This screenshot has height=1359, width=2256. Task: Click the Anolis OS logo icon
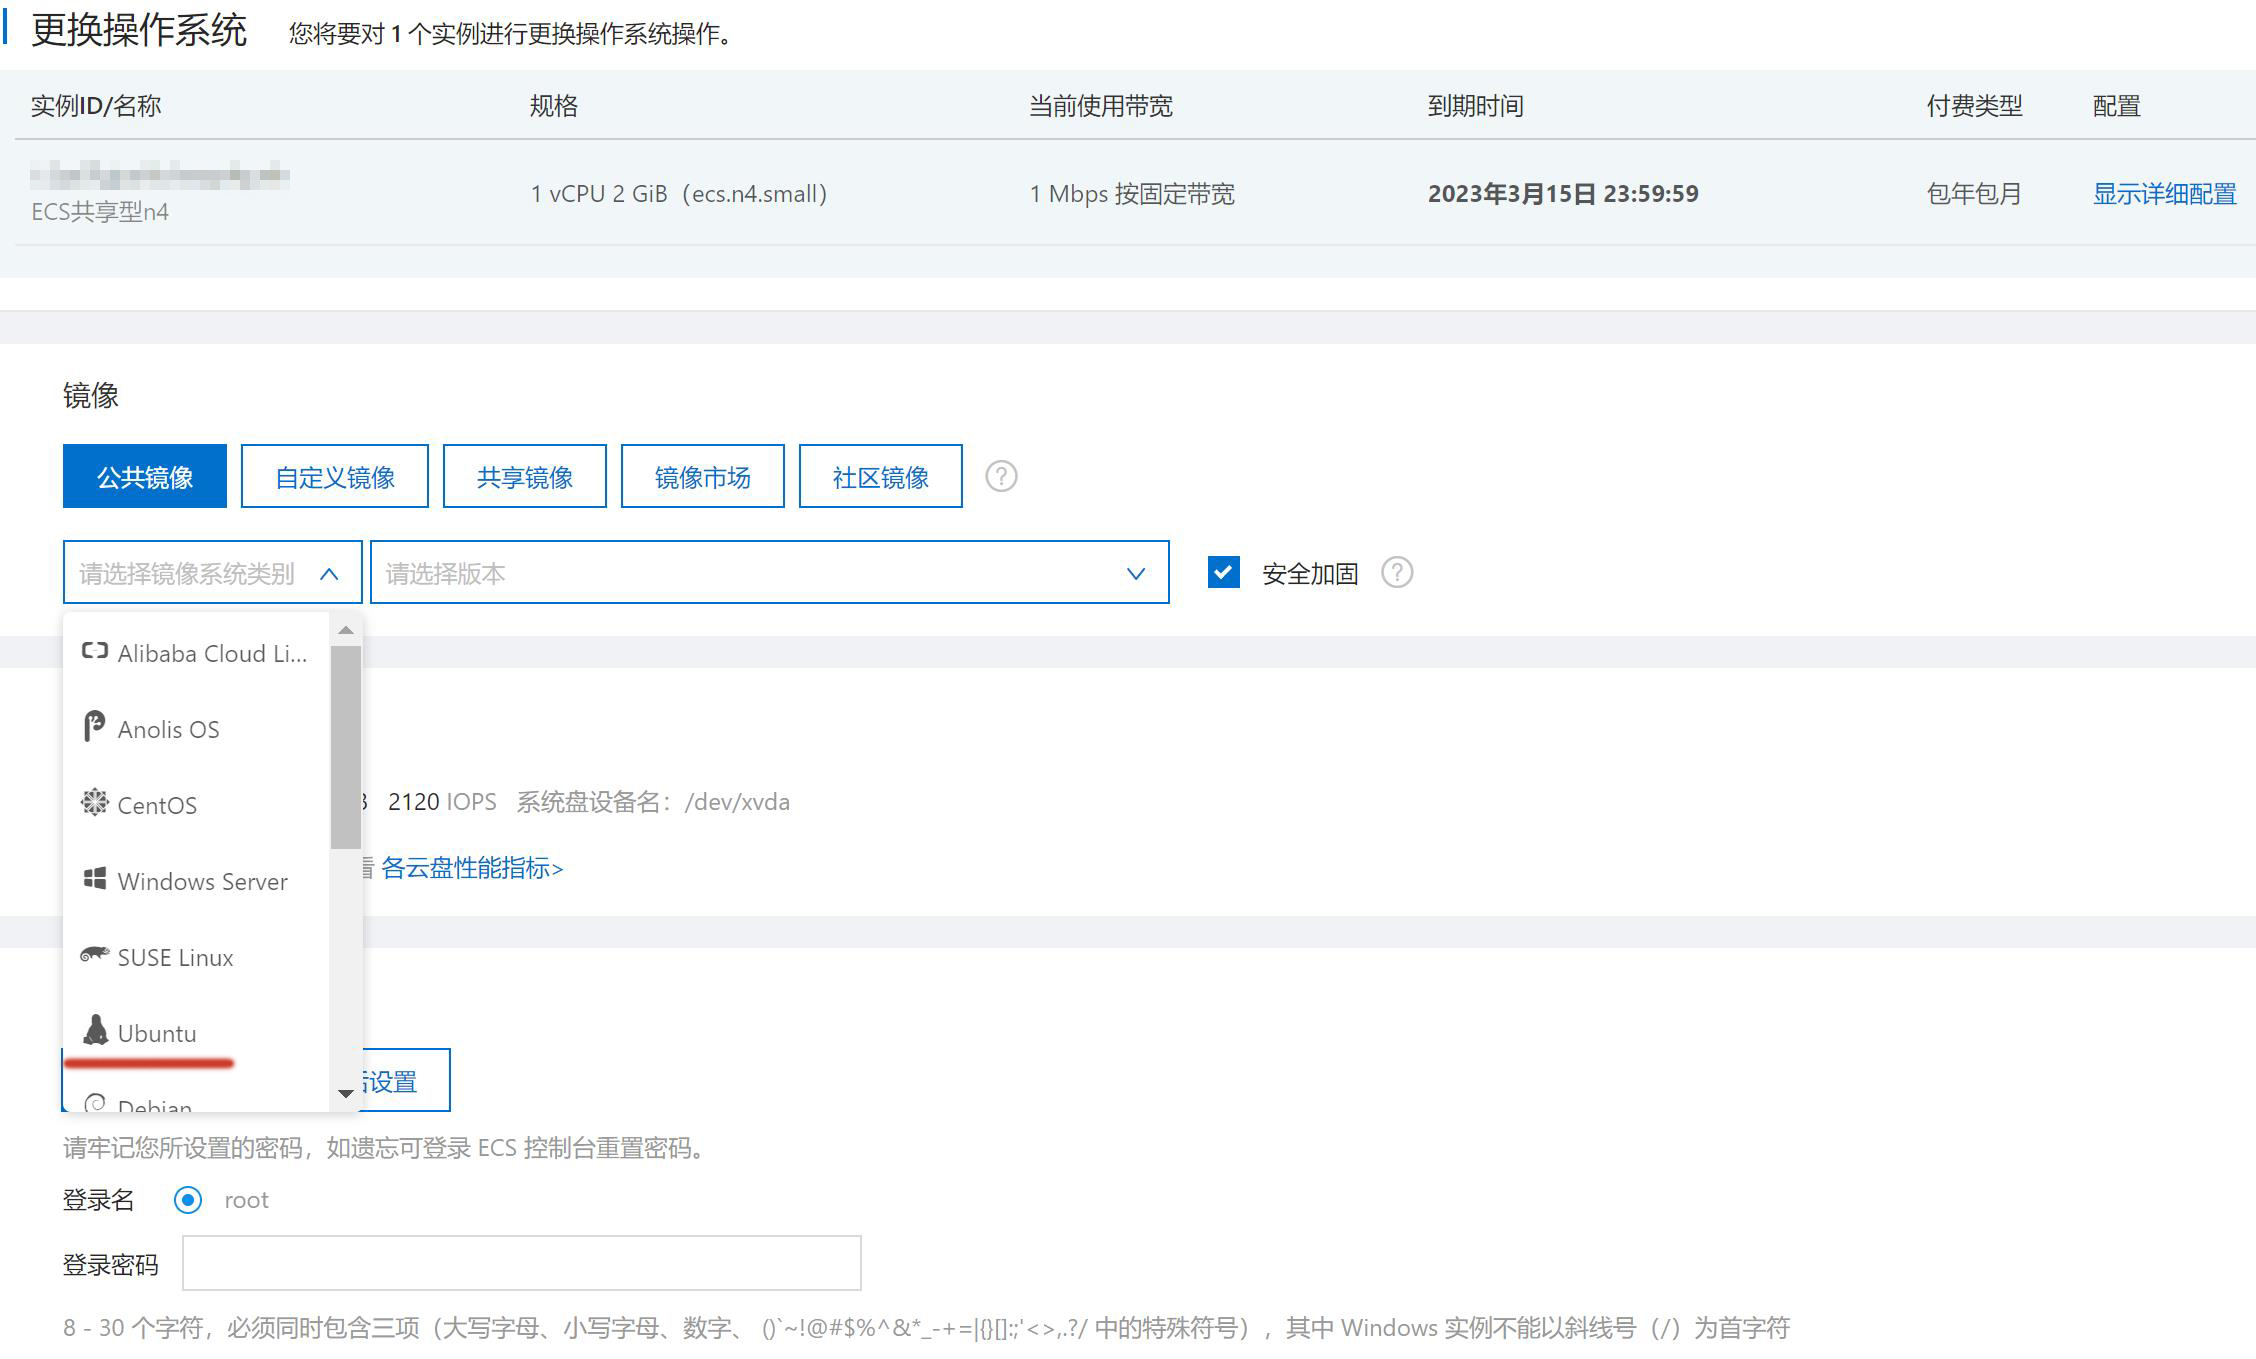[x=94, y=727]
